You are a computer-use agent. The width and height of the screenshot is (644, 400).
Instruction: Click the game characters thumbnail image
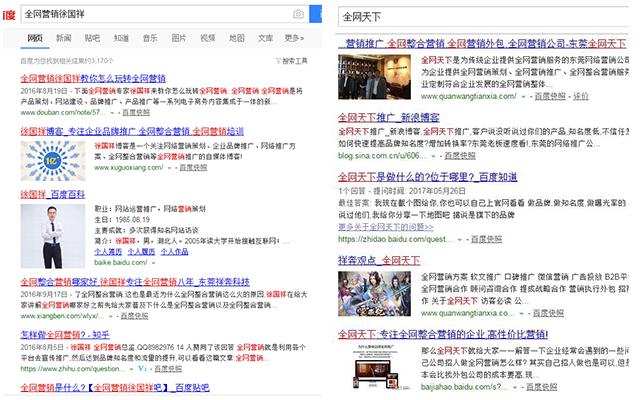click(374, 294)
